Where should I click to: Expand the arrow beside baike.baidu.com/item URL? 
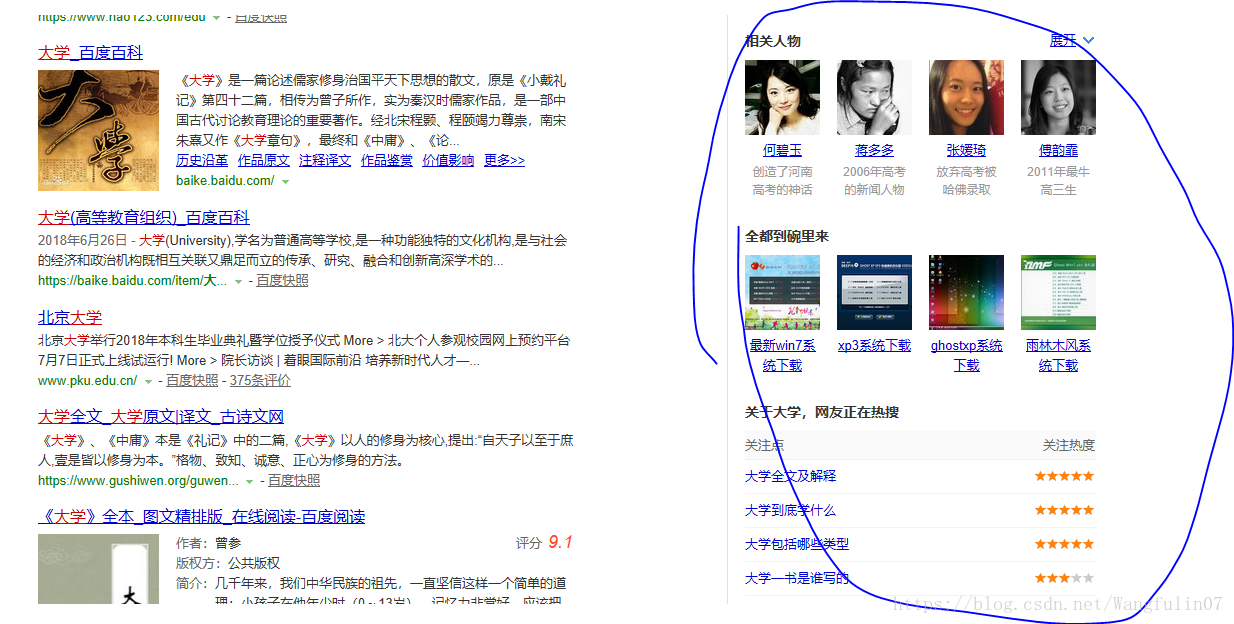point(238,281)
